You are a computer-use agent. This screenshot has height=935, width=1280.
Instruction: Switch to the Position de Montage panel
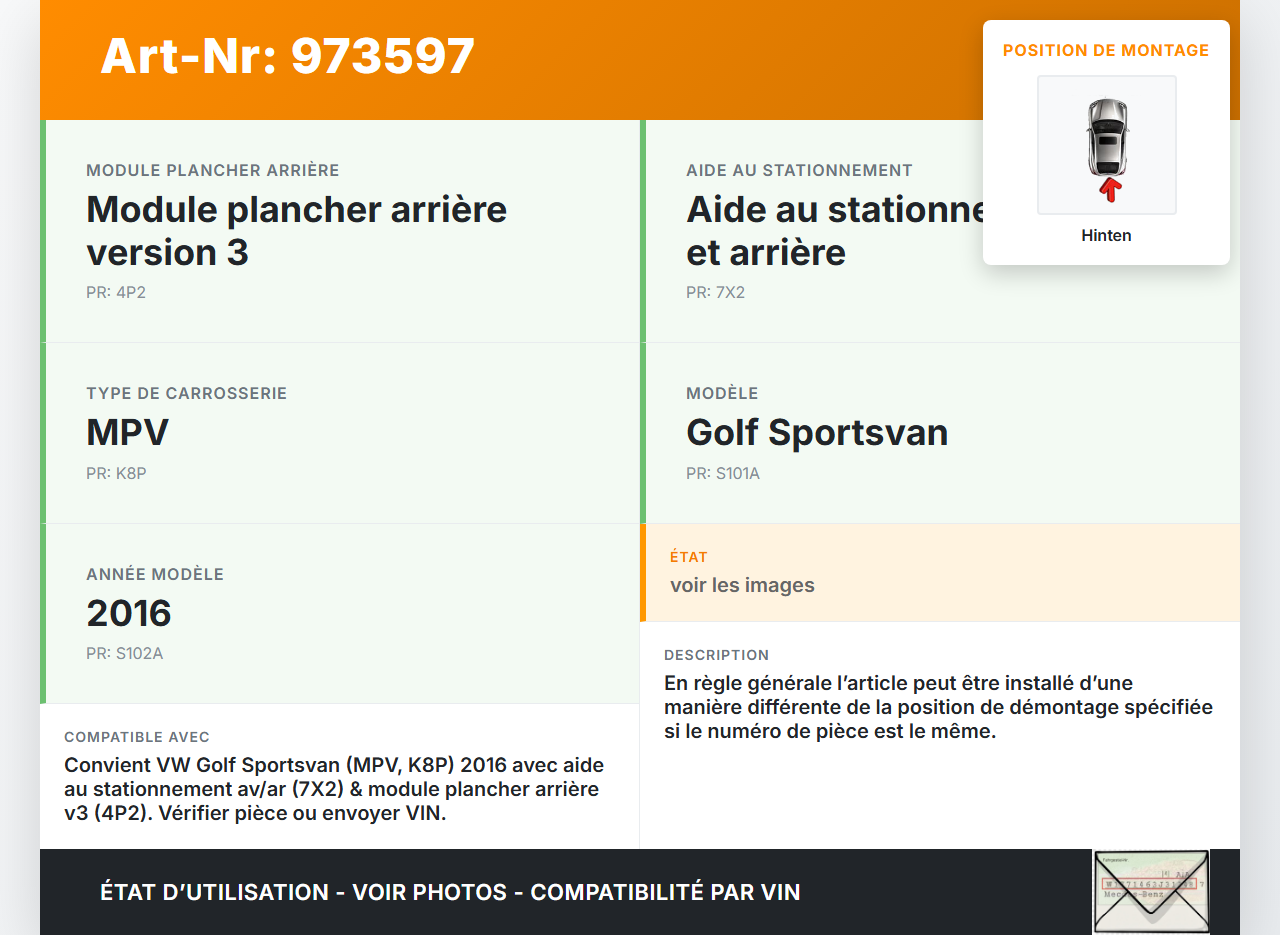point(1106,50)
